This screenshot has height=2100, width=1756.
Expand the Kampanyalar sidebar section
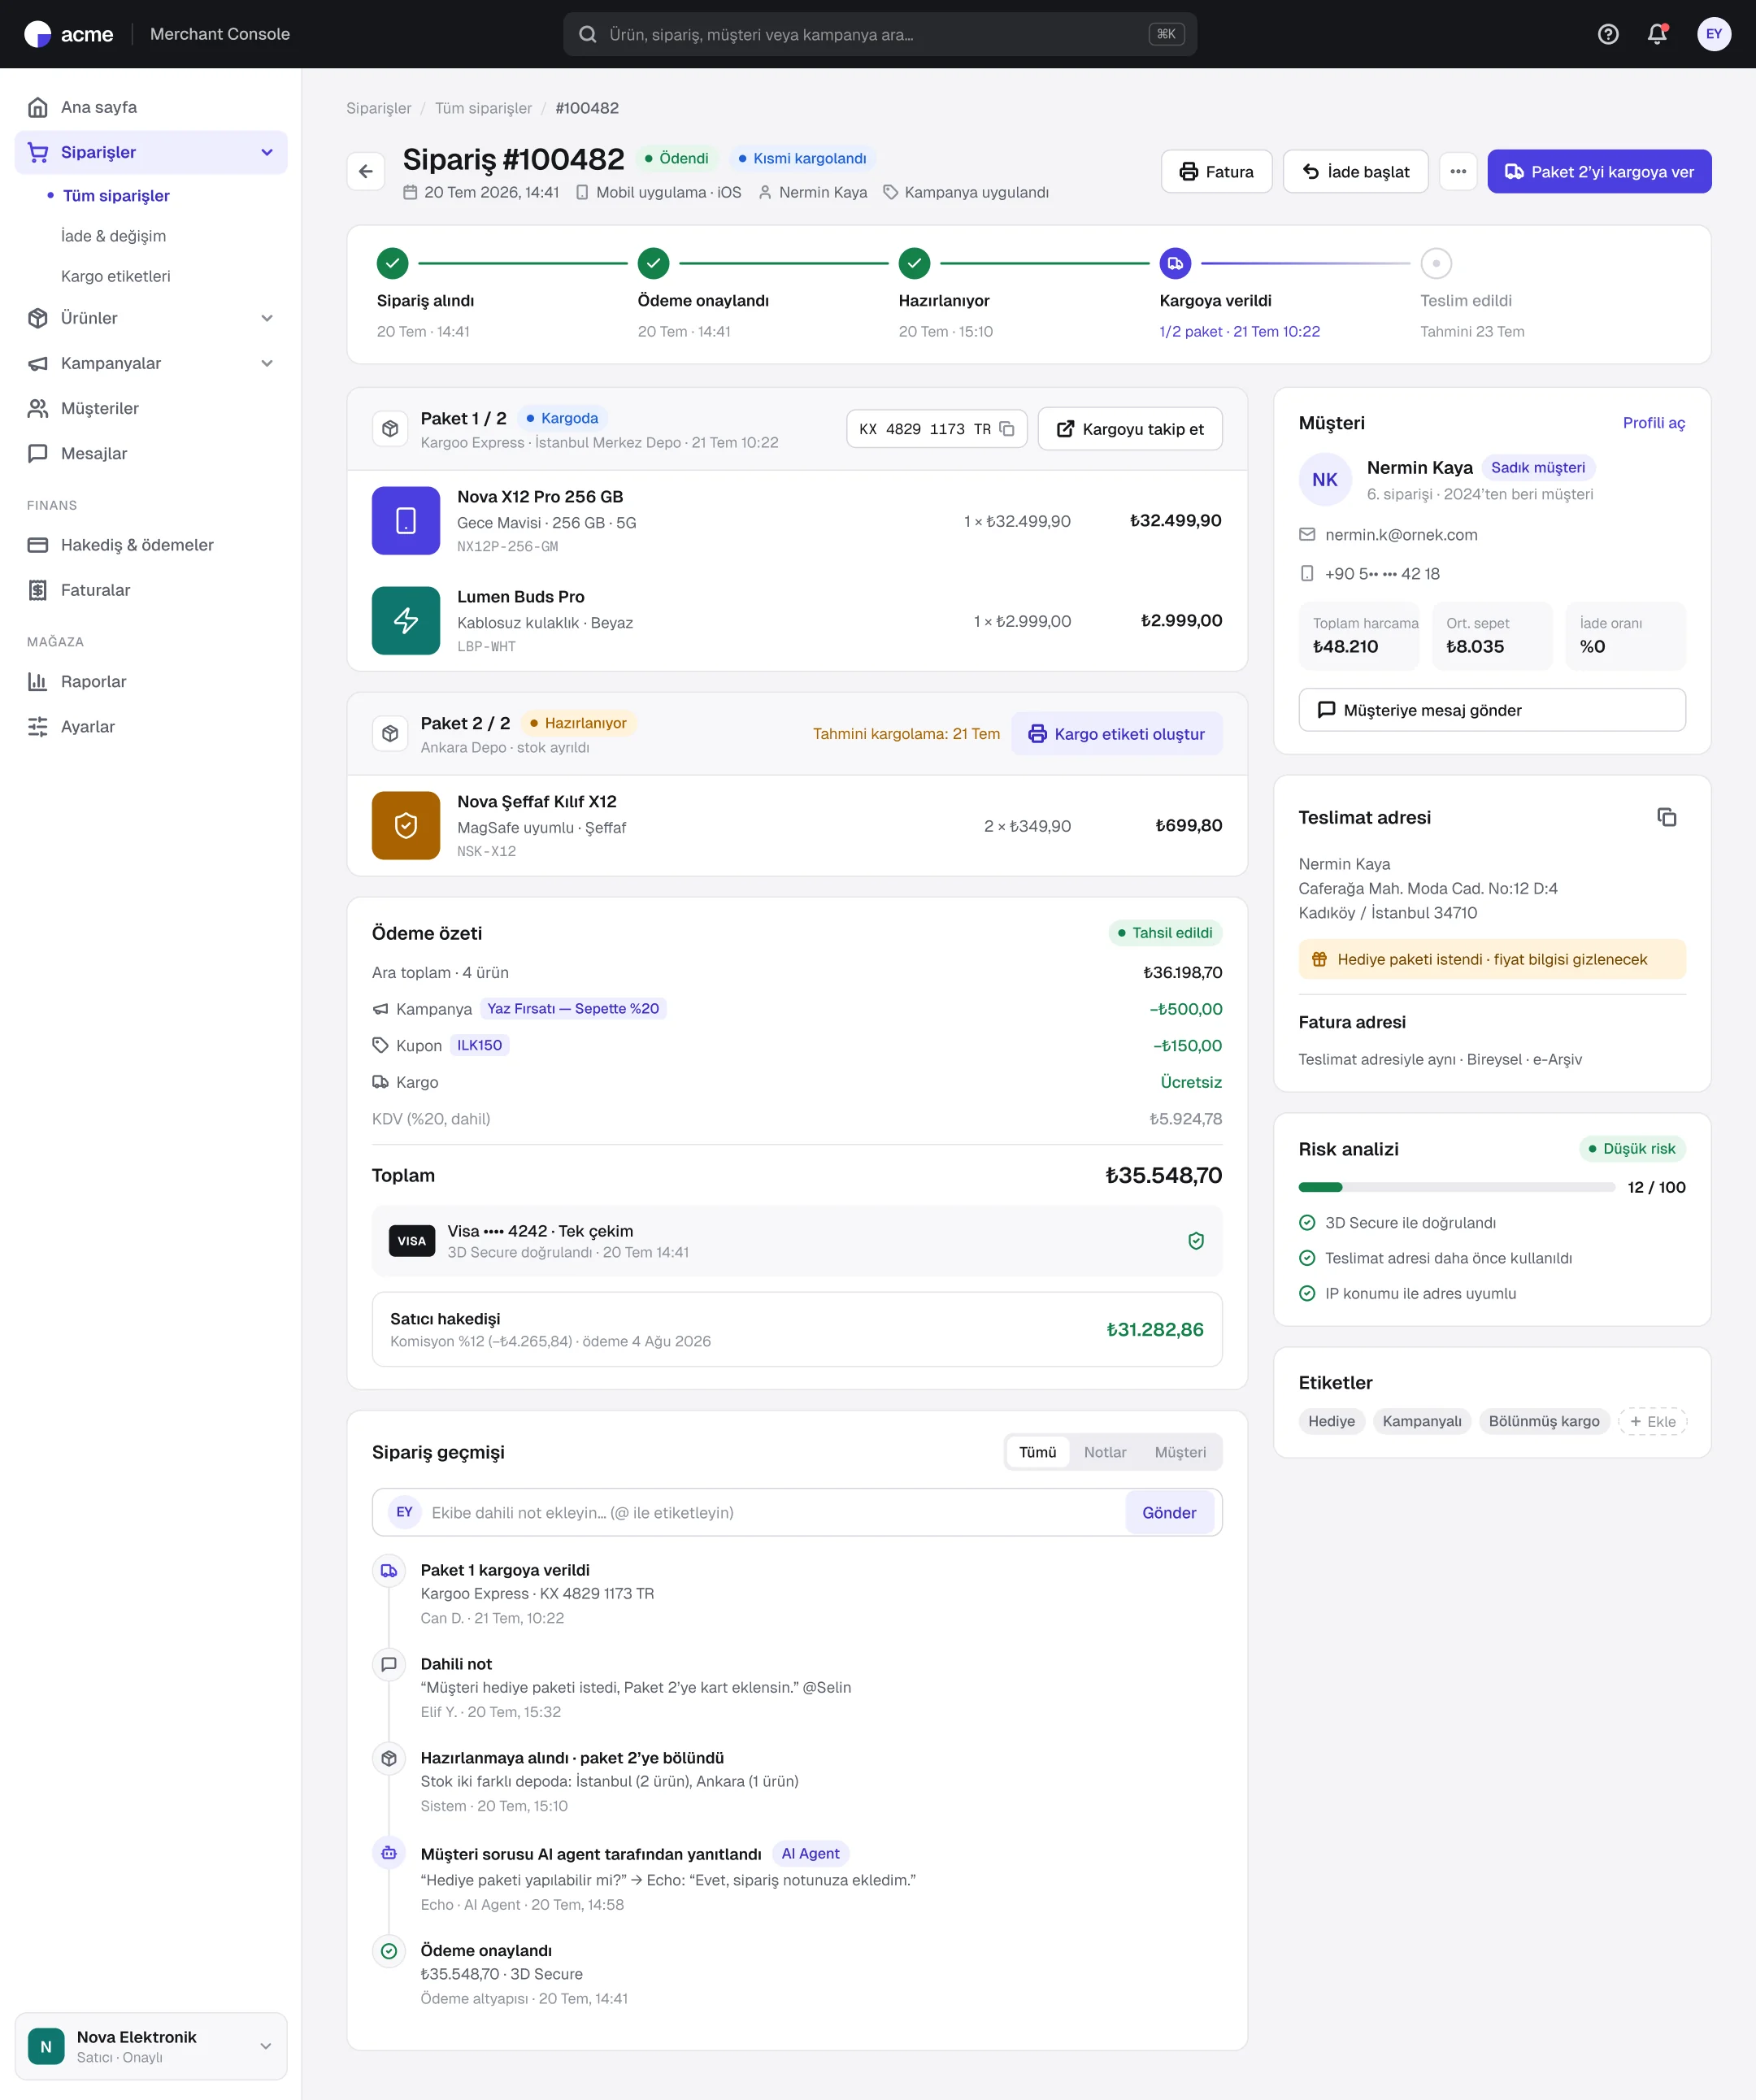click(x=267, y=363)
